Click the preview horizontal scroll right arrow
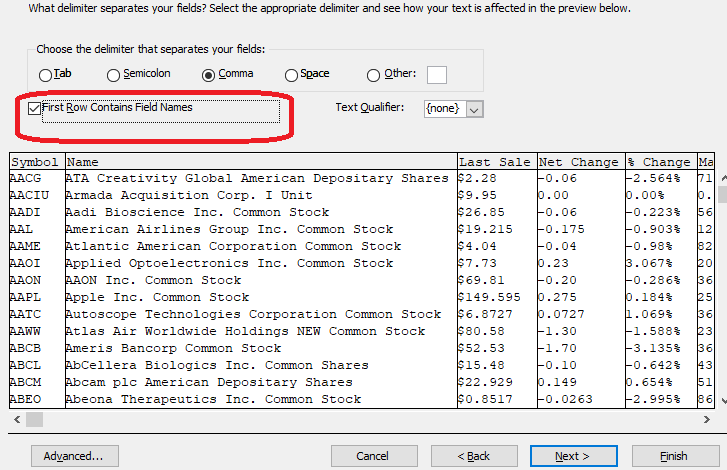This screenshot has width=727, height=470. tap(707, 419)
